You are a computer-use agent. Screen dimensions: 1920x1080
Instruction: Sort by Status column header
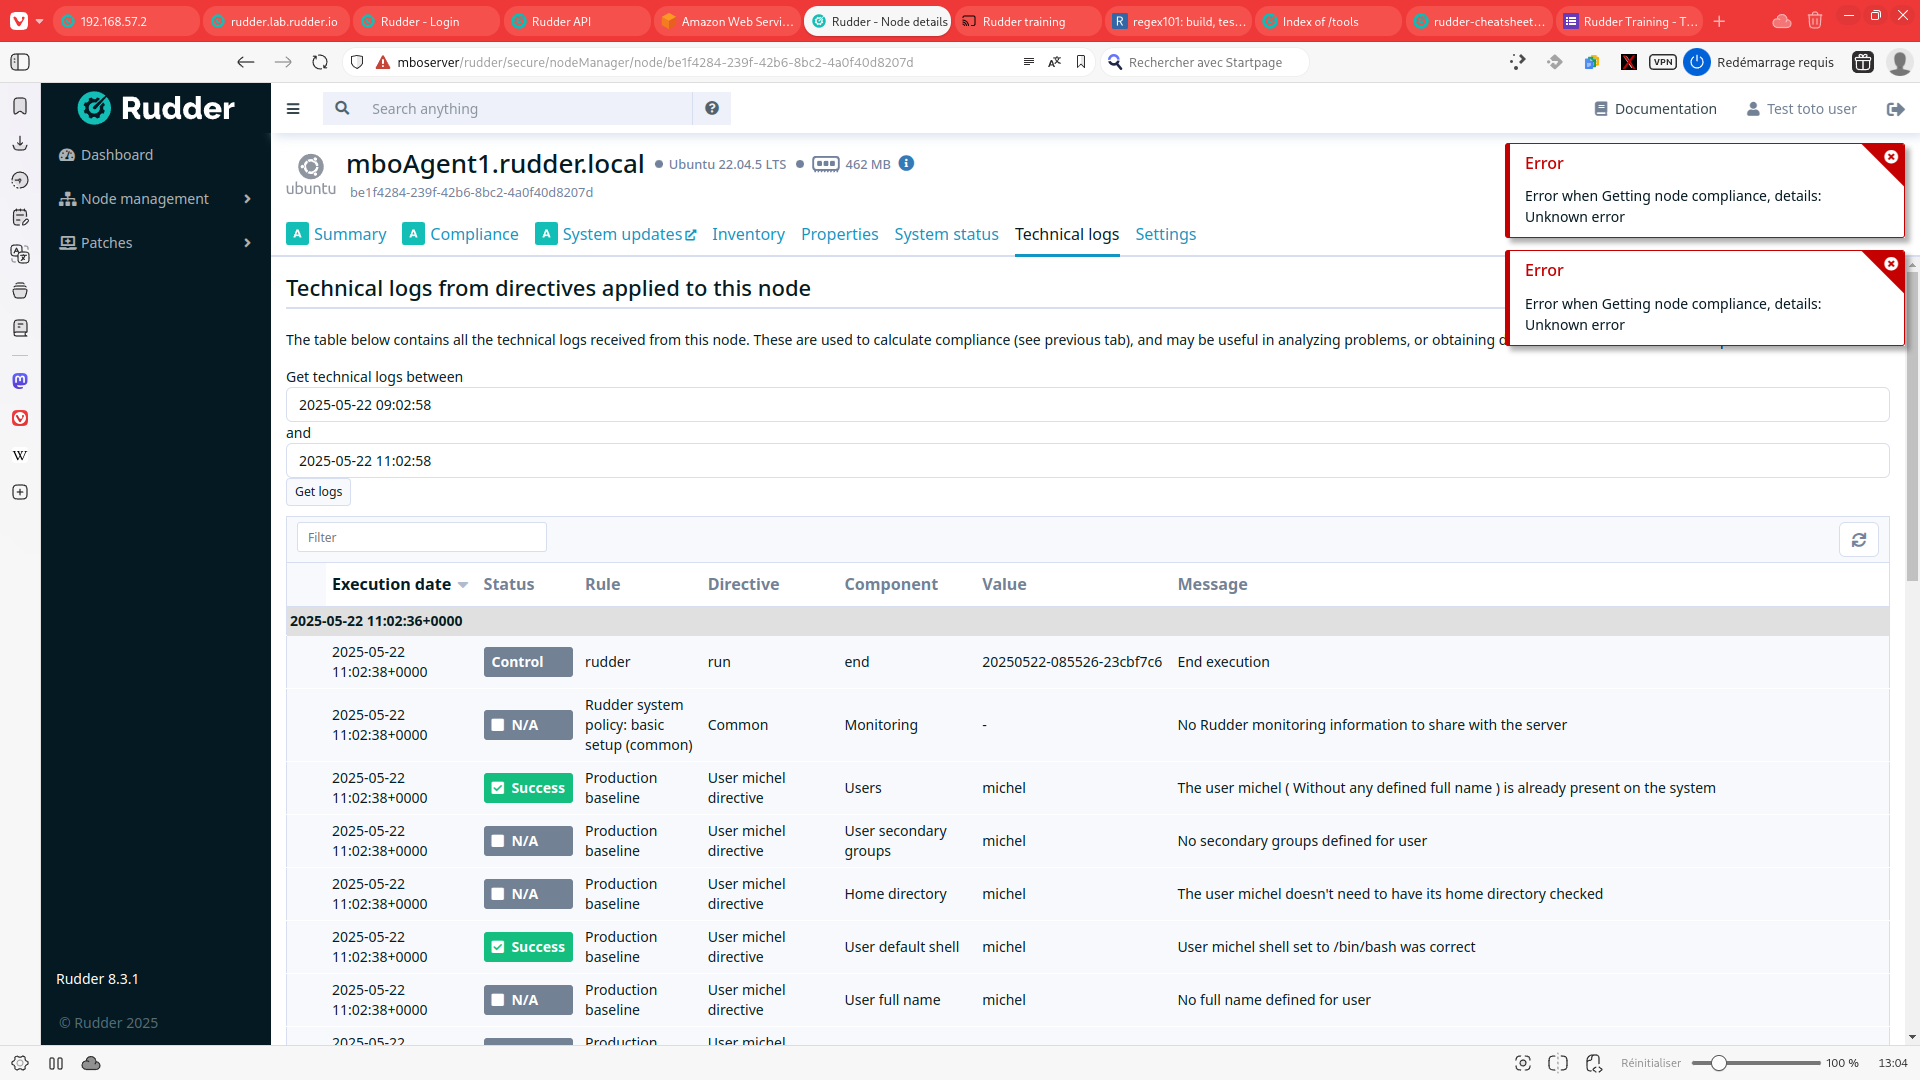pyautogui.click(x=508, y=584)
